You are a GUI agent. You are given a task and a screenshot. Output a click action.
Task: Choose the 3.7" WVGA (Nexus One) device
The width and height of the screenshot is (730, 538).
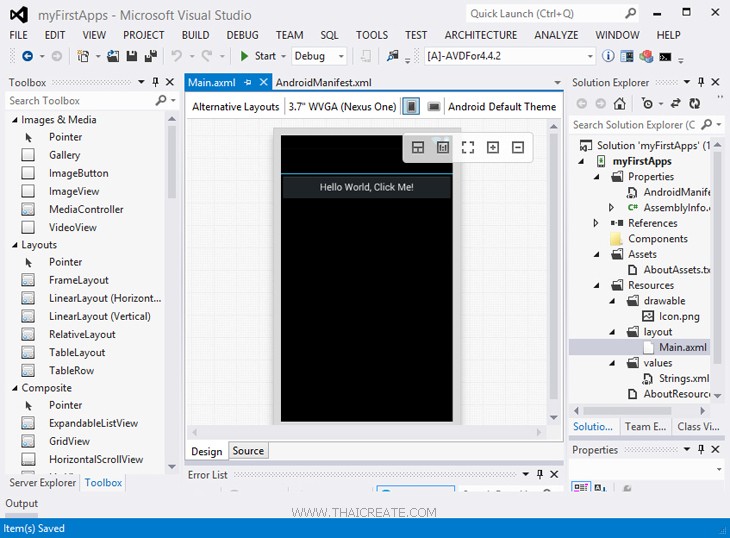pyautogui.click(x=342, y=107)
